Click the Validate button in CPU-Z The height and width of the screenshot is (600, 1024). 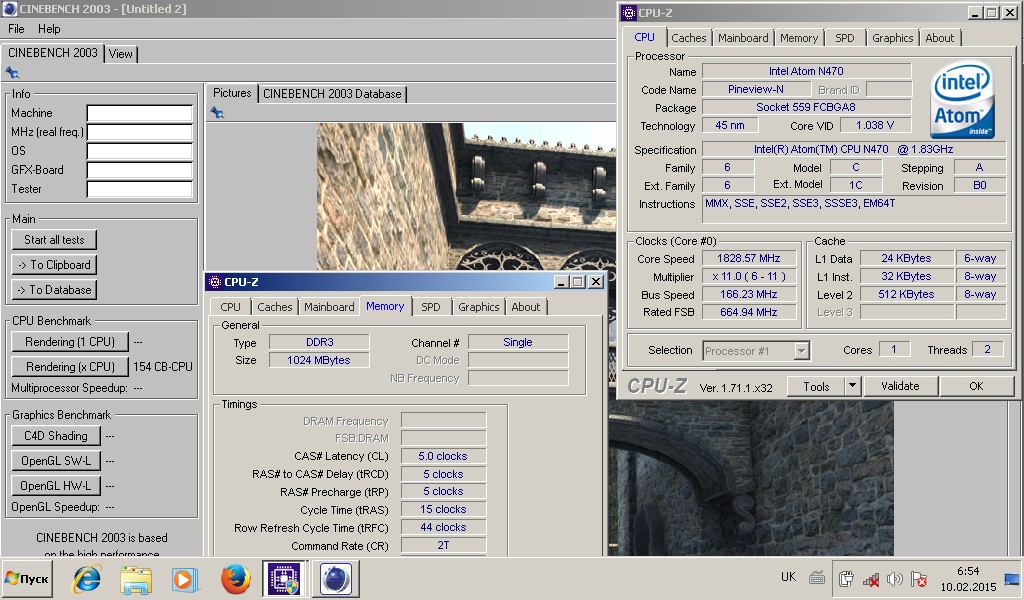coord(900,386)
